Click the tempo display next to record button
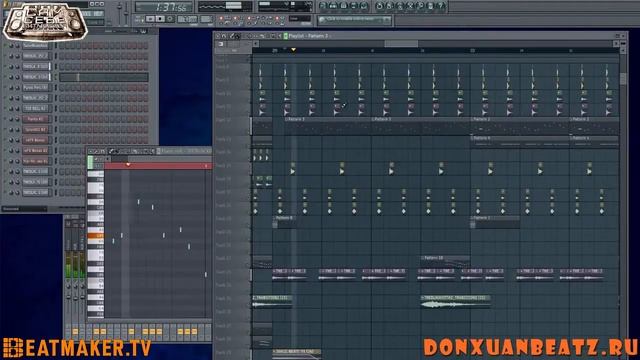 (x=187, y=19)
